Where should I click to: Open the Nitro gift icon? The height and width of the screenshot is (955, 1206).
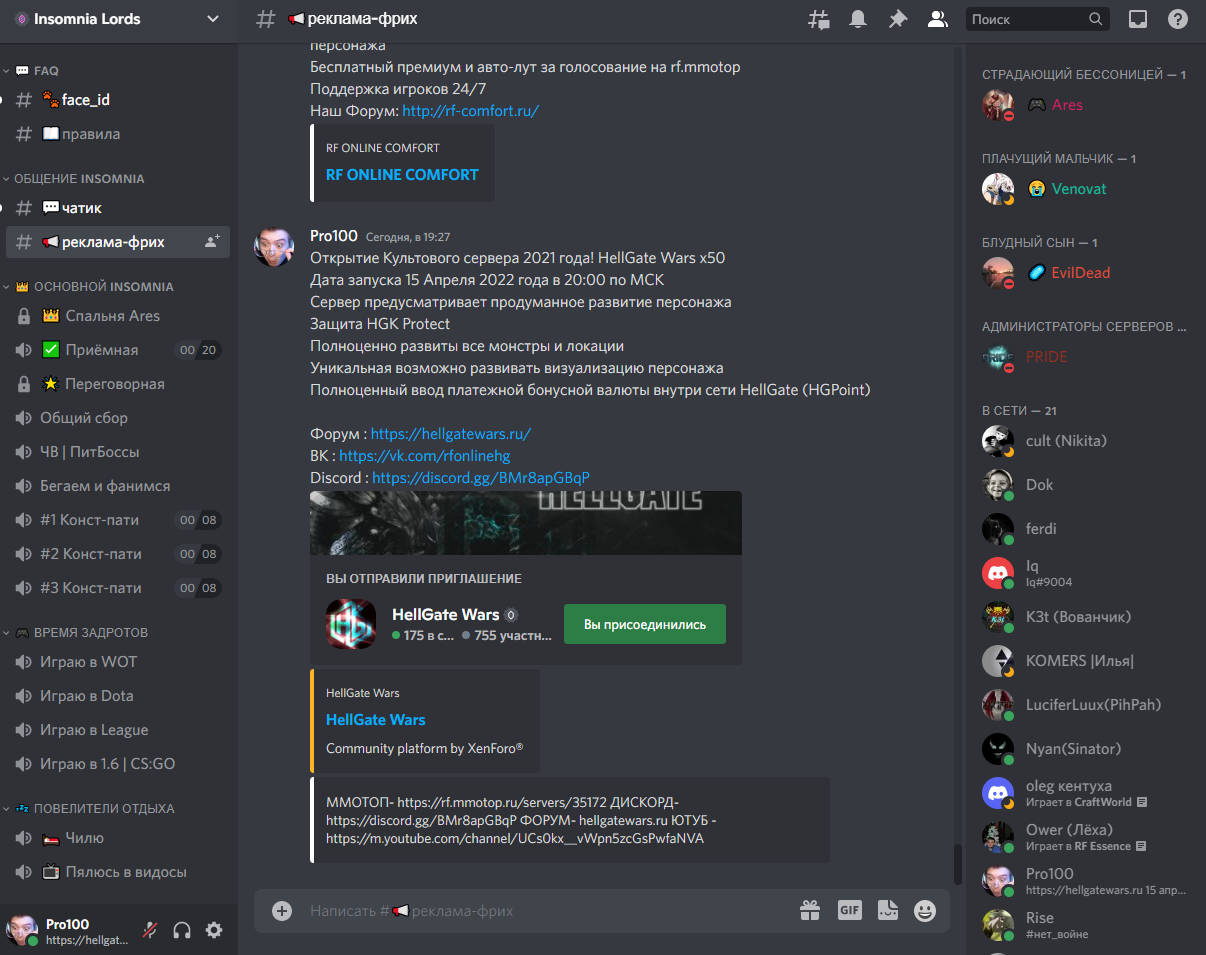(810, 910)
